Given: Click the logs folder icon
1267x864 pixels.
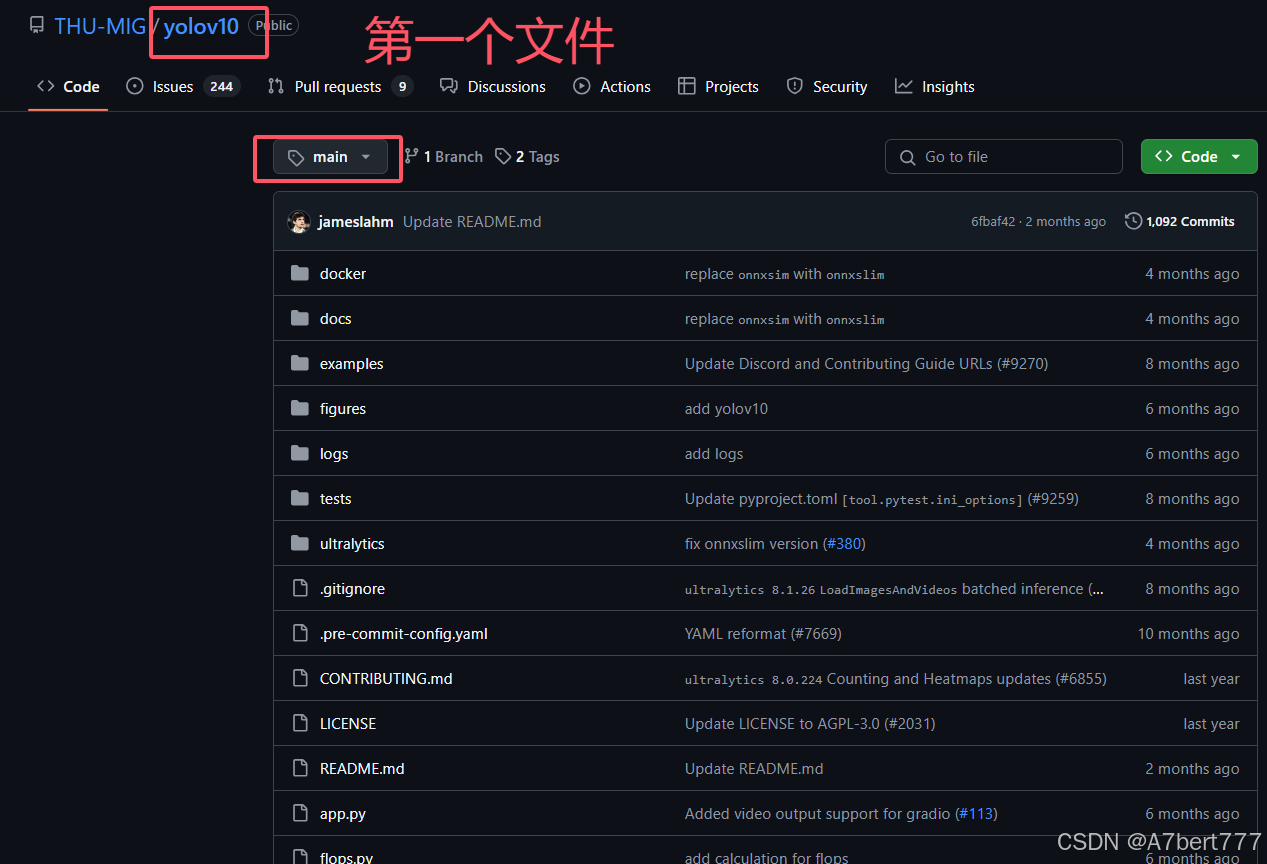Looking at the screenshot, I should [x=299, y=453].
